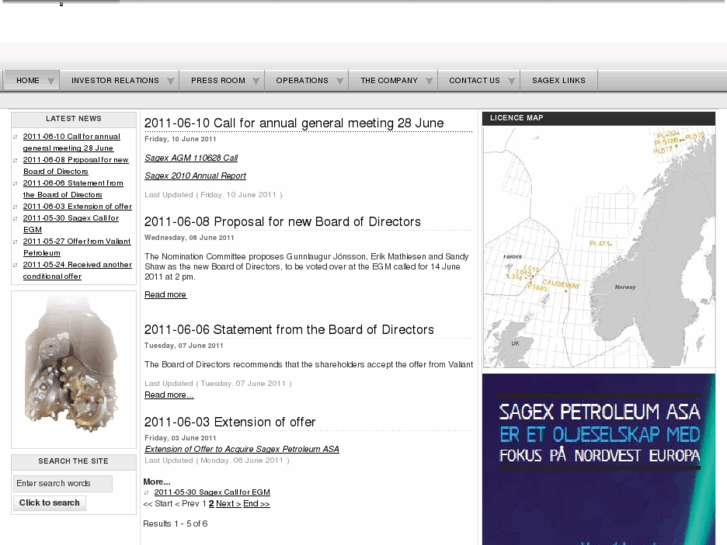
Task: Open sidebar 2011-06-03 Extension of offer link
Action: (77, 206)
